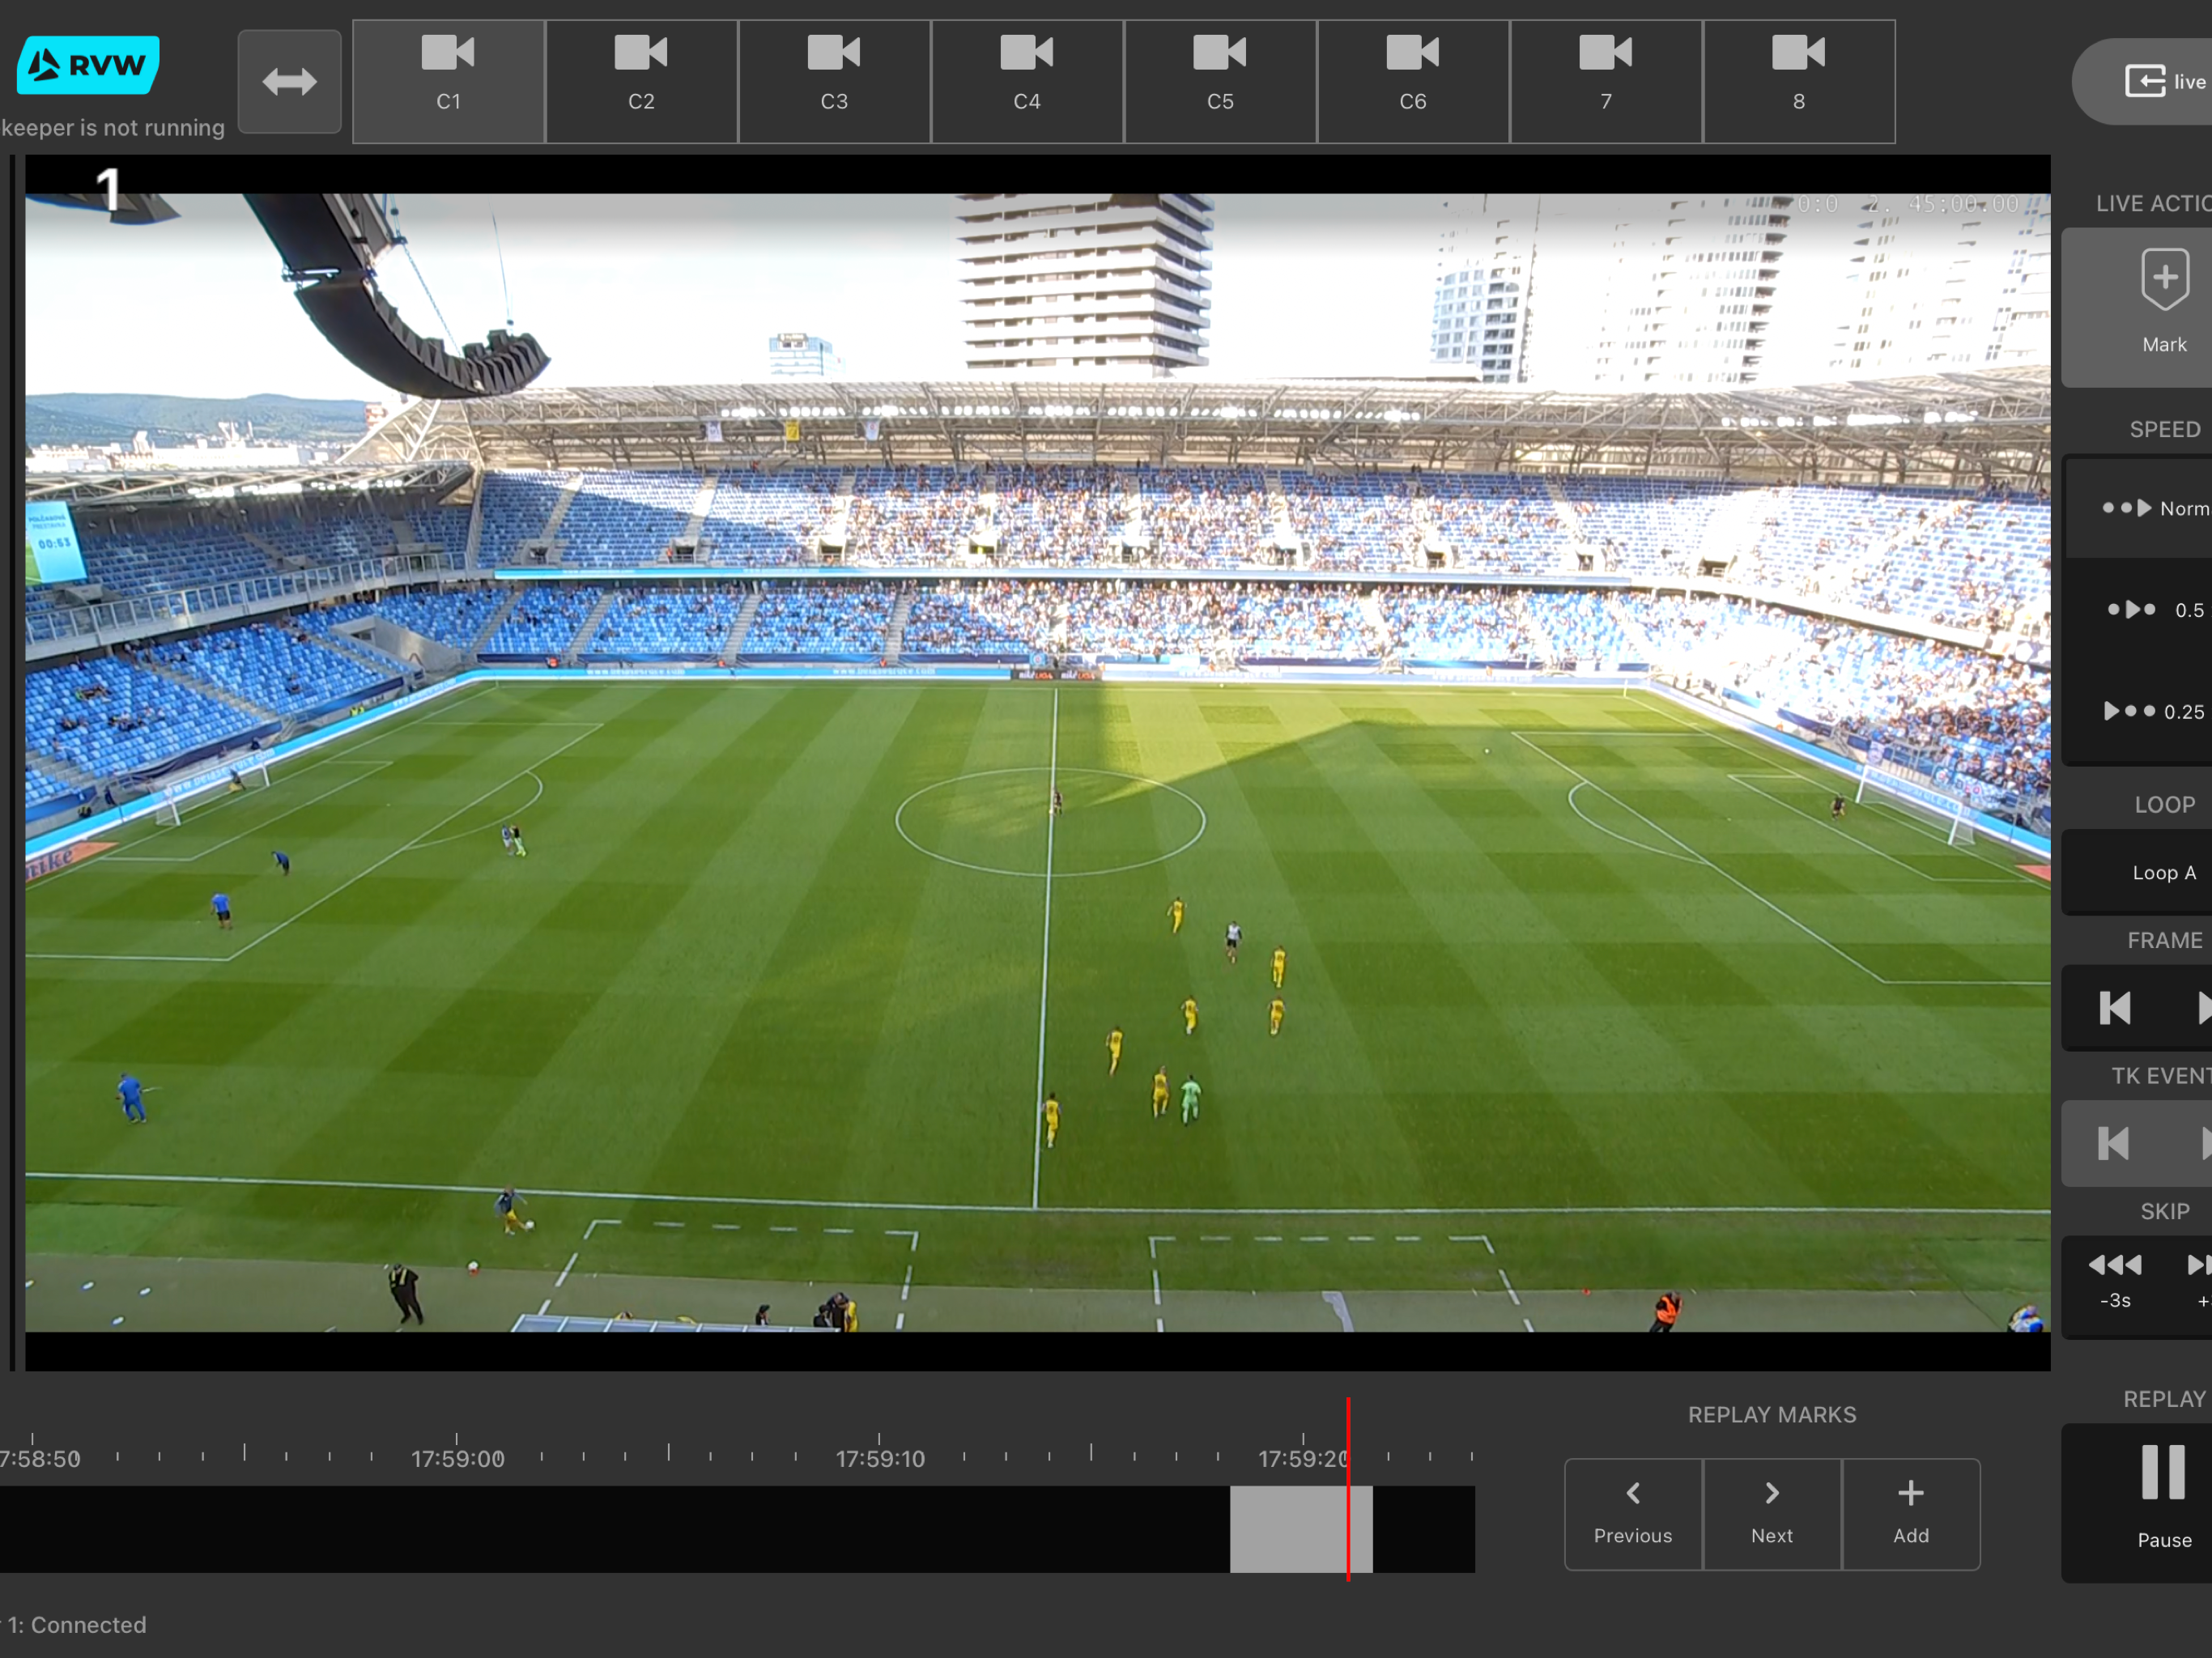Switch to camera C2
The height and width of the screenshot is (1658, 2212).
642,82
